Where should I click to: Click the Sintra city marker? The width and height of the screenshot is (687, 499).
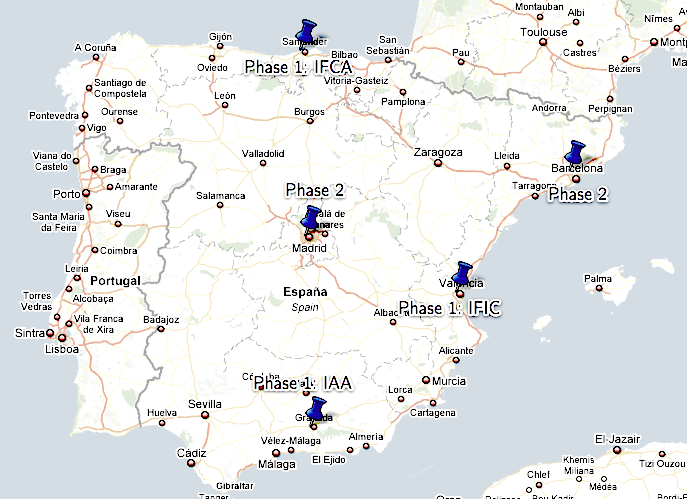point(50,333)
